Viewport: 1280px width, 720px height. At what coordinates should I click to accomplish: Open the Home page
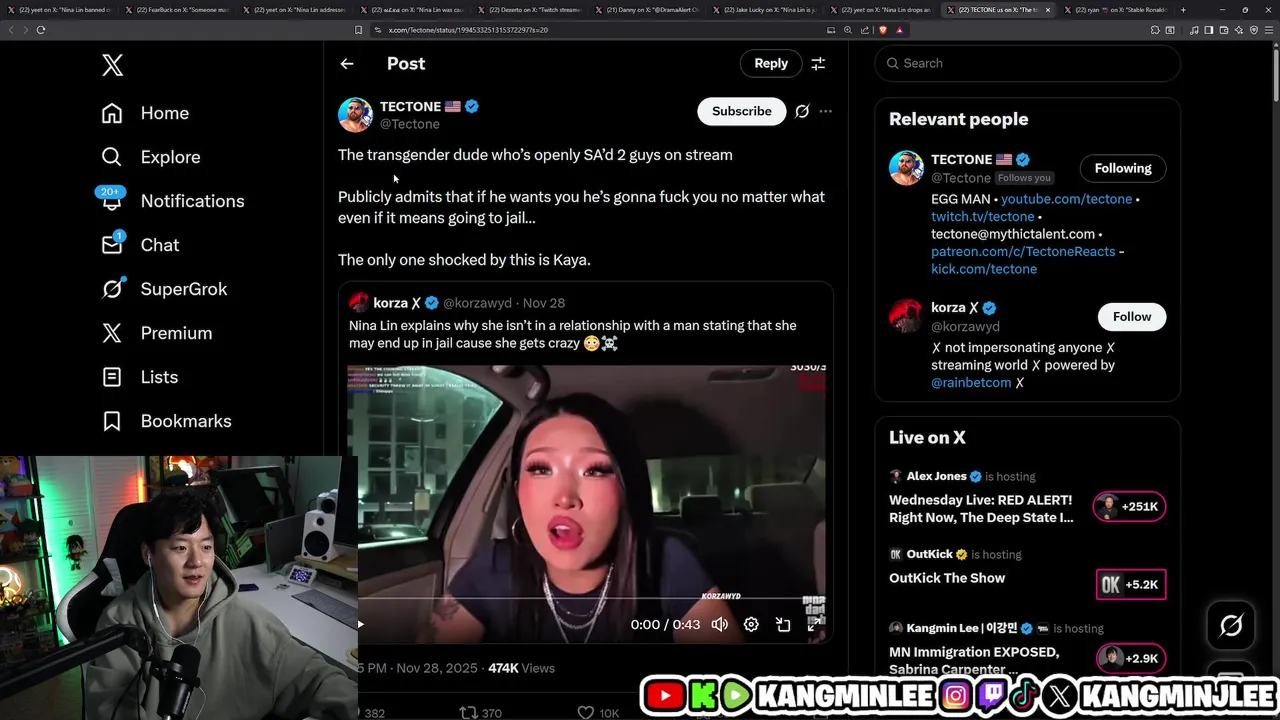tap(145, 113)
